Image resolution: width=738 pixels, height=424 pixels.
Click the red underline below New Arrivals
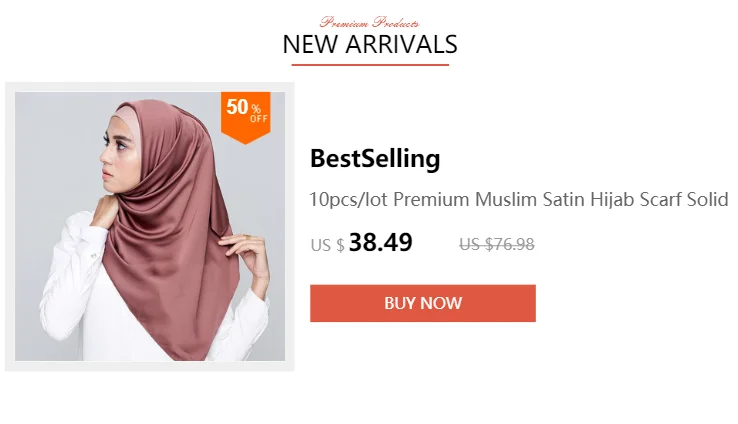[370, 64]
